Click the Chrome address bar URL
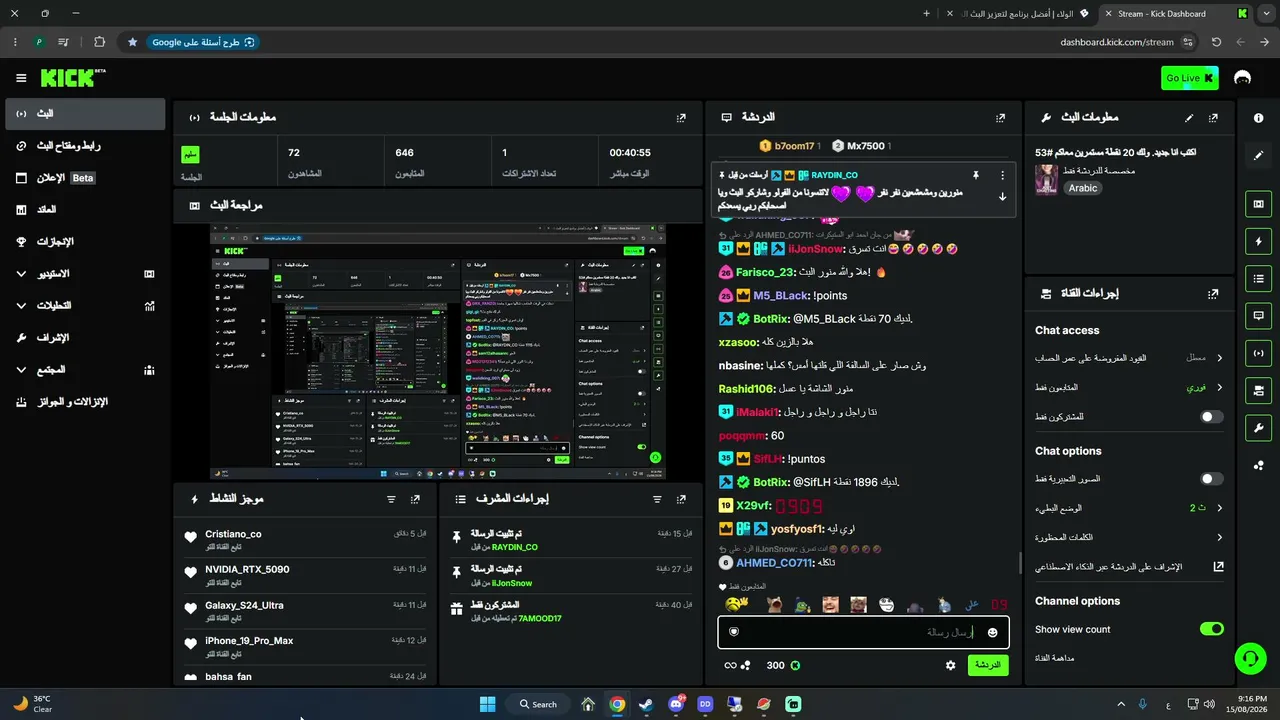The width and height of the screenshot is (1280, 720). tap(1117, 42)
